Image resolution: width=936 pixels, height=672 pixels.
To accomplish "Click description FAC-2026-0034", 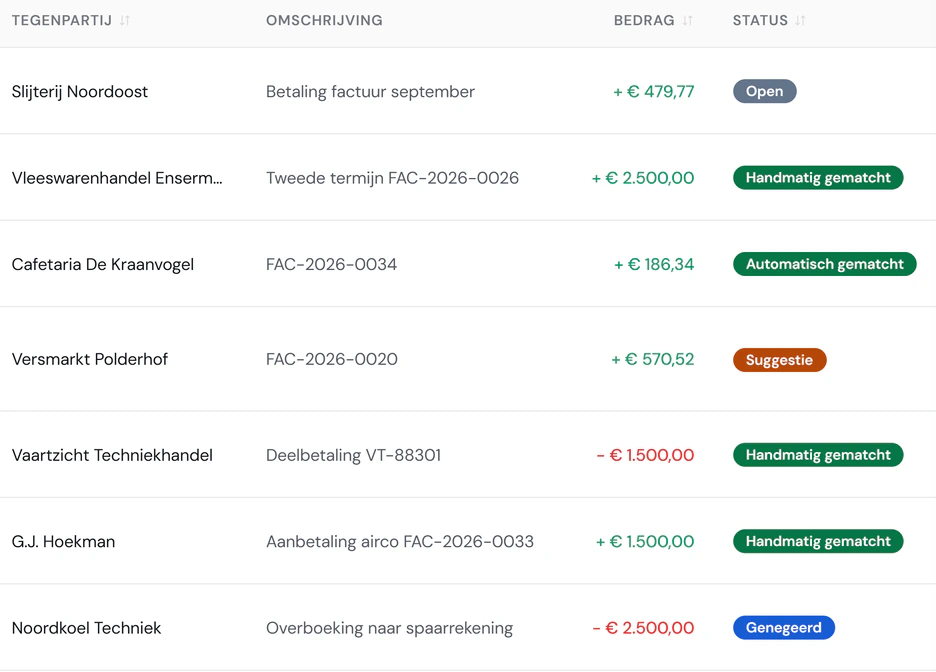I will [x=331, y=264].
